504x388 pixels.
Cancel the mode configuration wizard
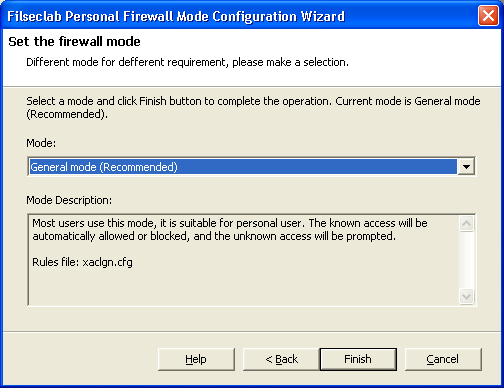(x=443, y=359)
